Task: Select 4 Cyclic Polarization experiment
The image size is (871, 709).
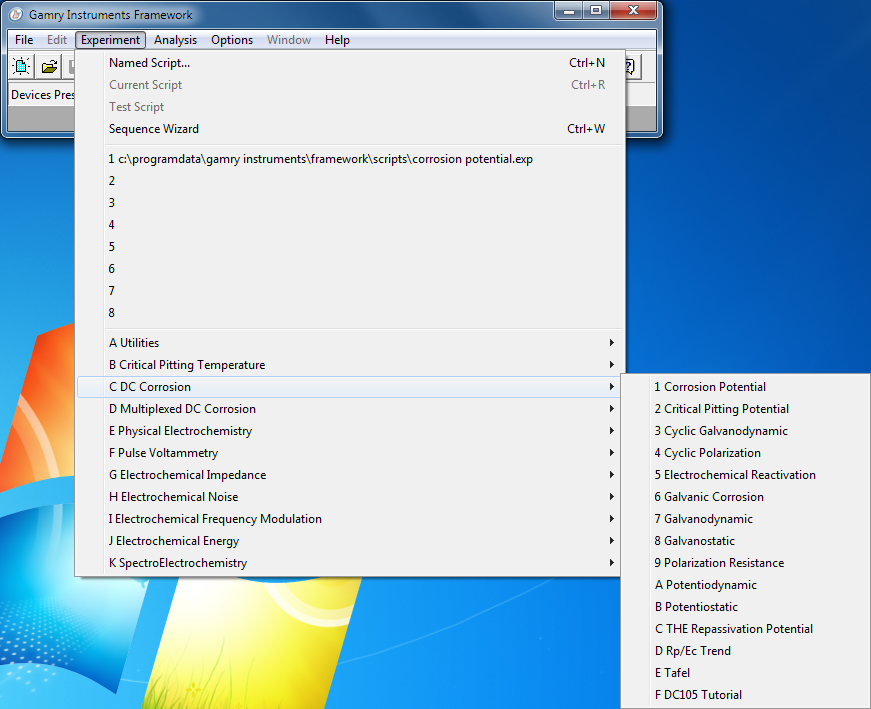Action: pyautogui.click(x=746, y=453)
